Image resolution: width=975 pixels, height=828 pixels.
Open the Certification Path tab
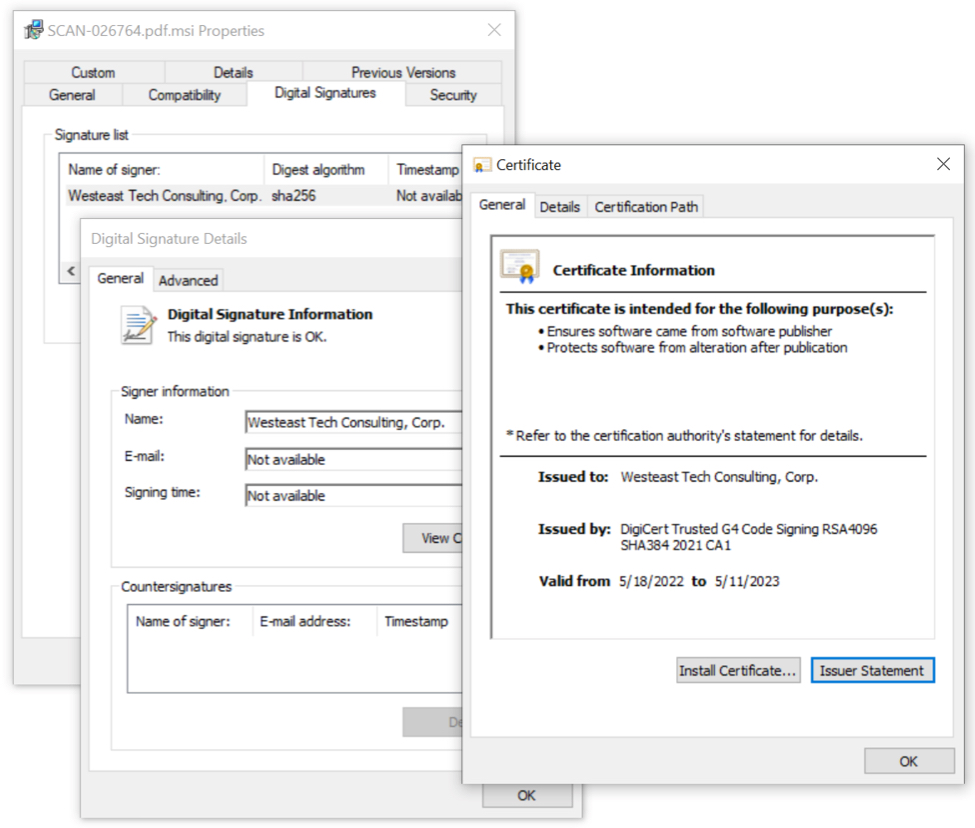[646, 207]
